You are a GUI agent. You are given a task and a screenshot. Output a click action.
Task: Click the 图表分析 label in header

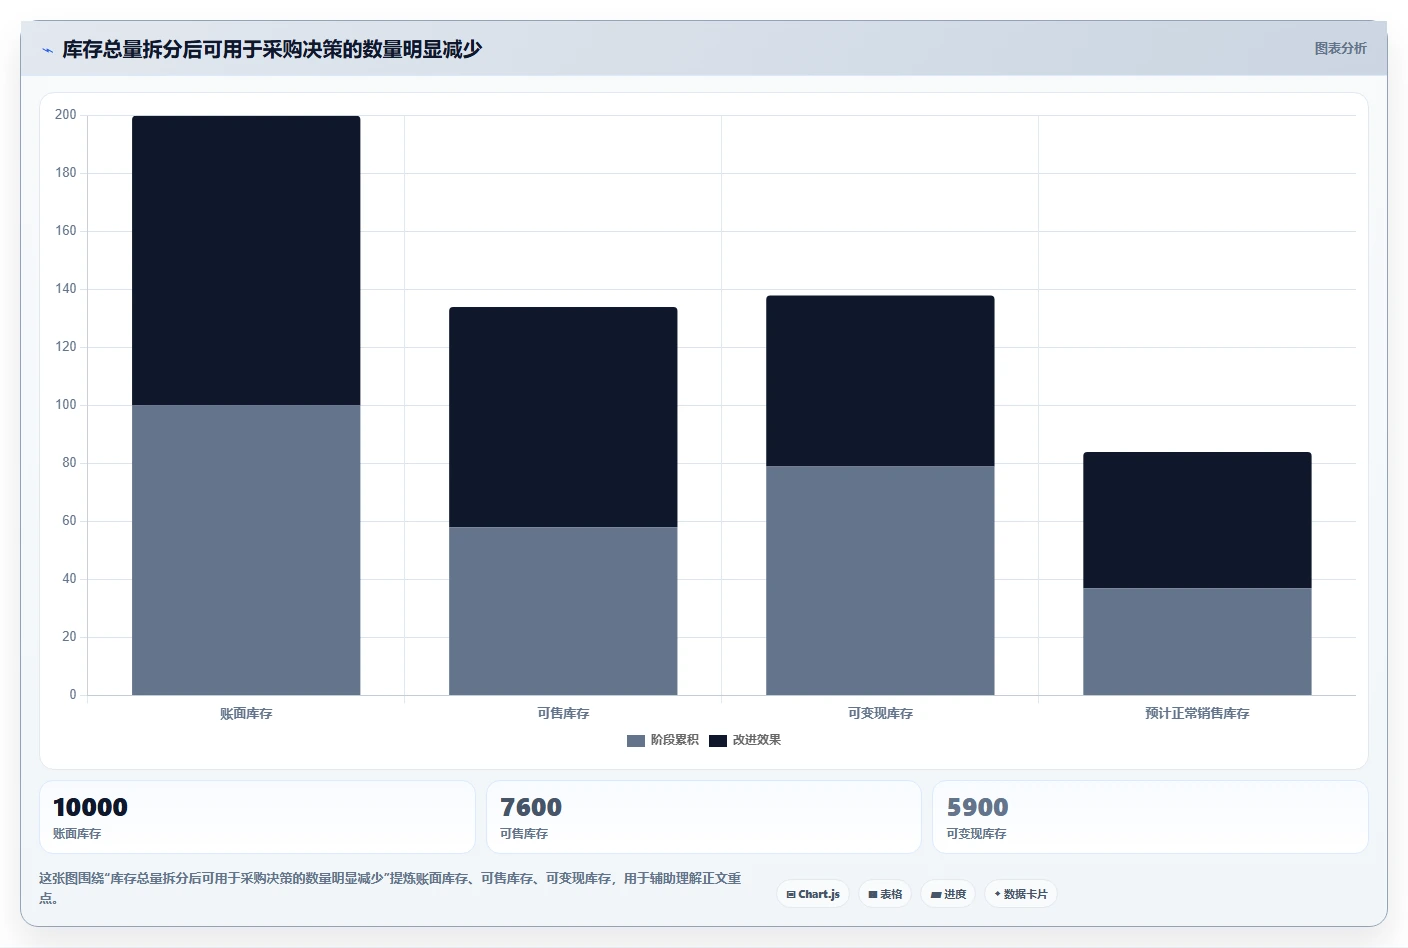pyautogui.click(x=1340, y=48)
